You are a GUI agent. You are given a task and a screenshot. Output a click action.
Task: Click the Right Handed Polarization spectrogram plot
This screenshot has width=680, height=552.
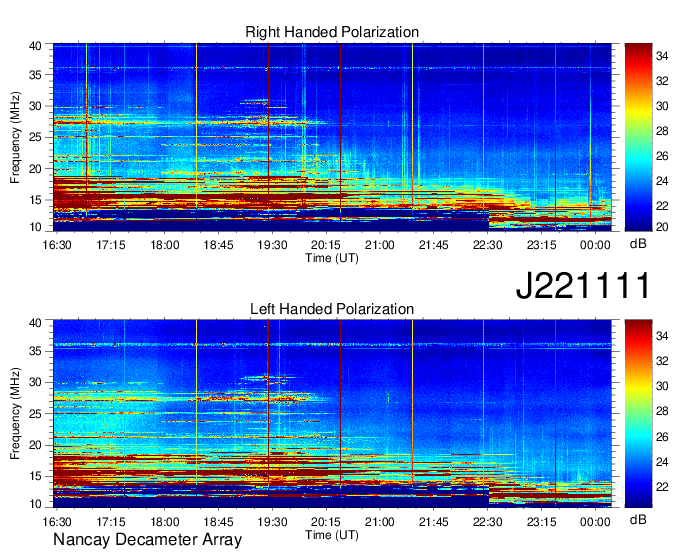coord(332,137)
